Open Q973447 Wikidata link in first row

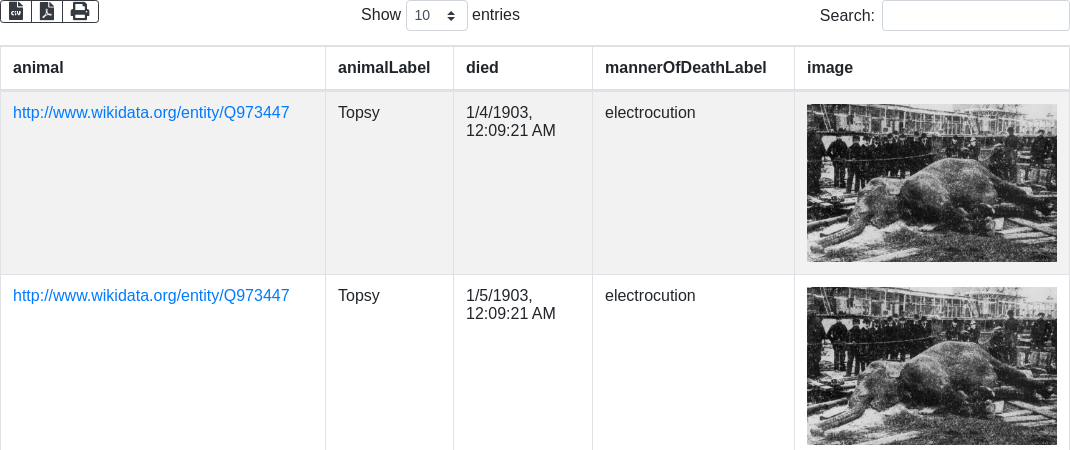151,113
